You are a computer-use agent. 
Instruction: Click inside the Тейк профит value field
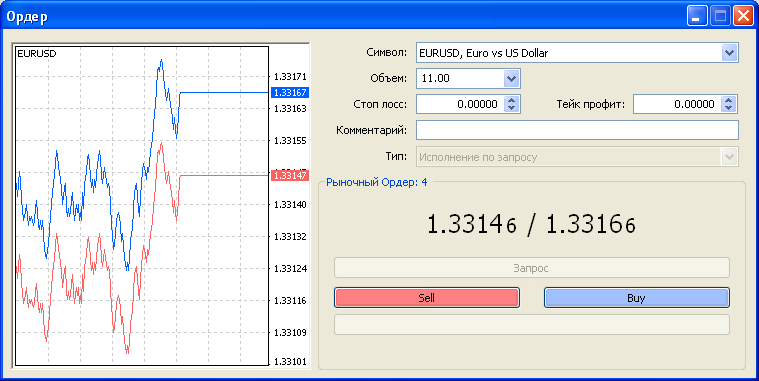[x=677, y=104]
